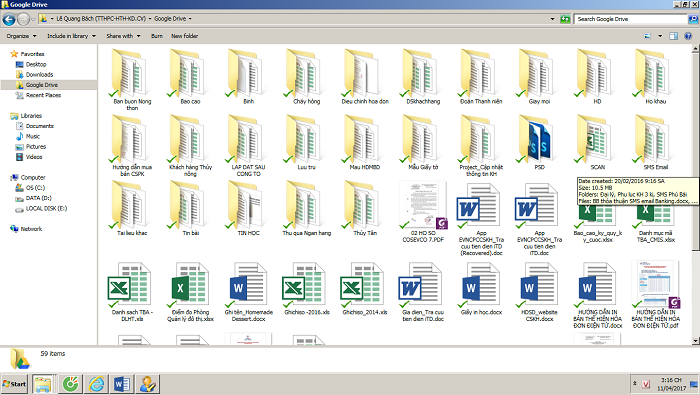The width and height of the screenshot is (700, 395).
Task: Select 02 HD SD COSEVCO 7.PDF file
Action: coord(423,212)
